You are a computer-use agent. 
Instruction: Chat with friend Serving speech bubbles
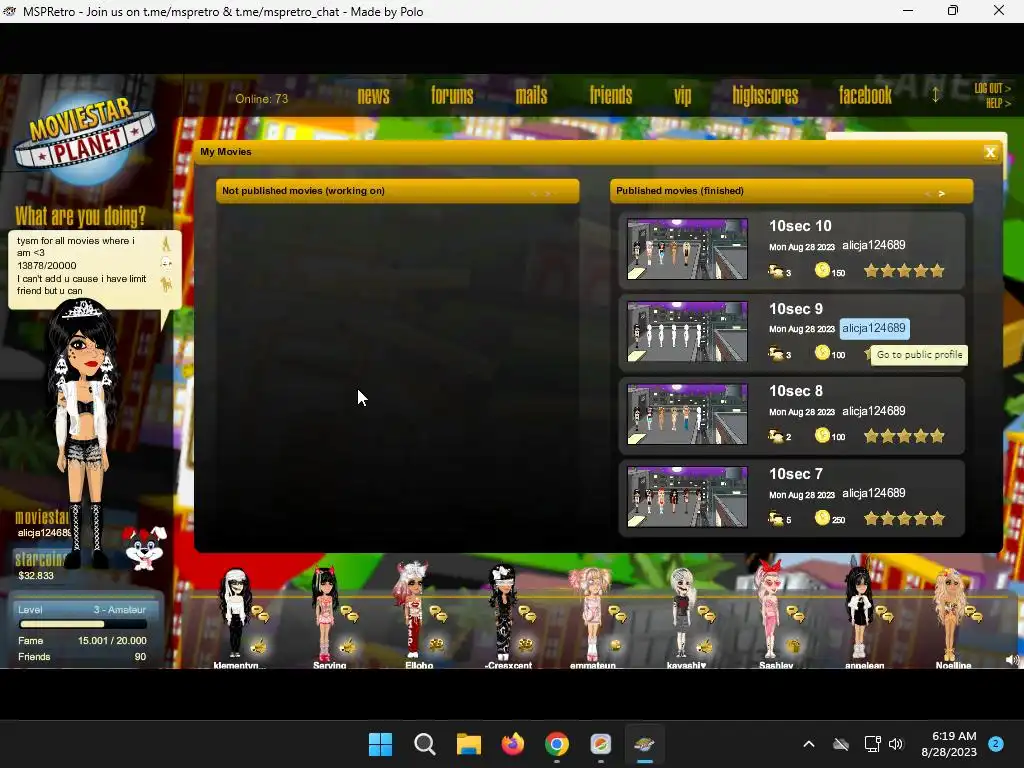pyautogui.click(x=350, y=614)
